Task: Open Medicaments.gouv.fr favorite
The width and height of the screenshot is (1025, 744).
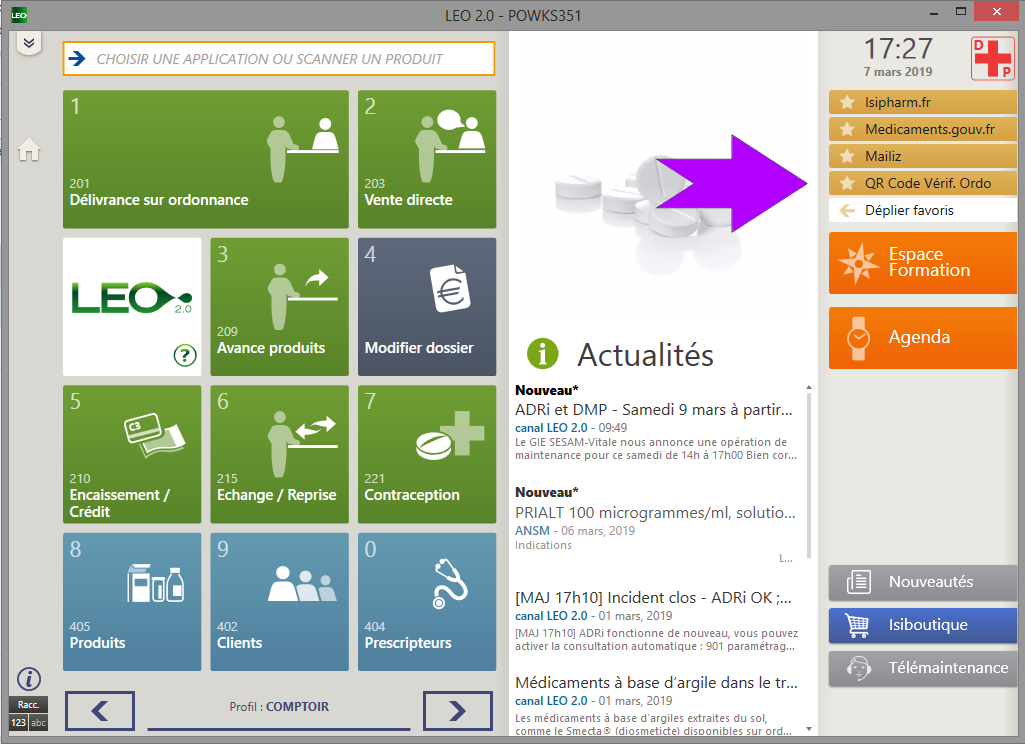Action: point(922,129)
